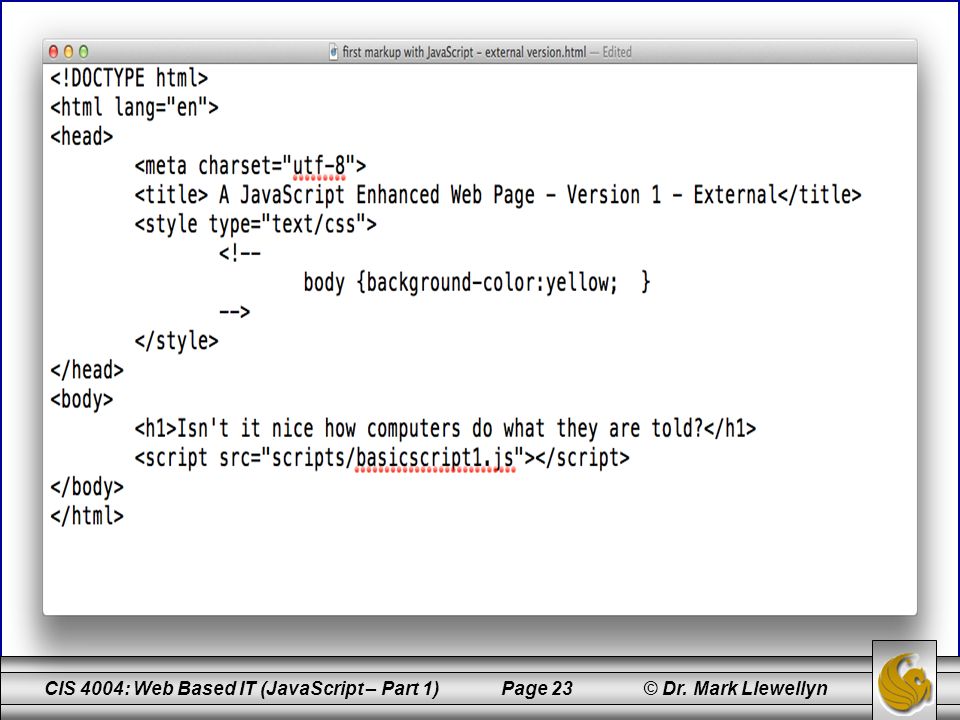Click the gold Pegasus logo
This screenshot has height=720, width=960.
pyautogui.click(x=904, y=682)
